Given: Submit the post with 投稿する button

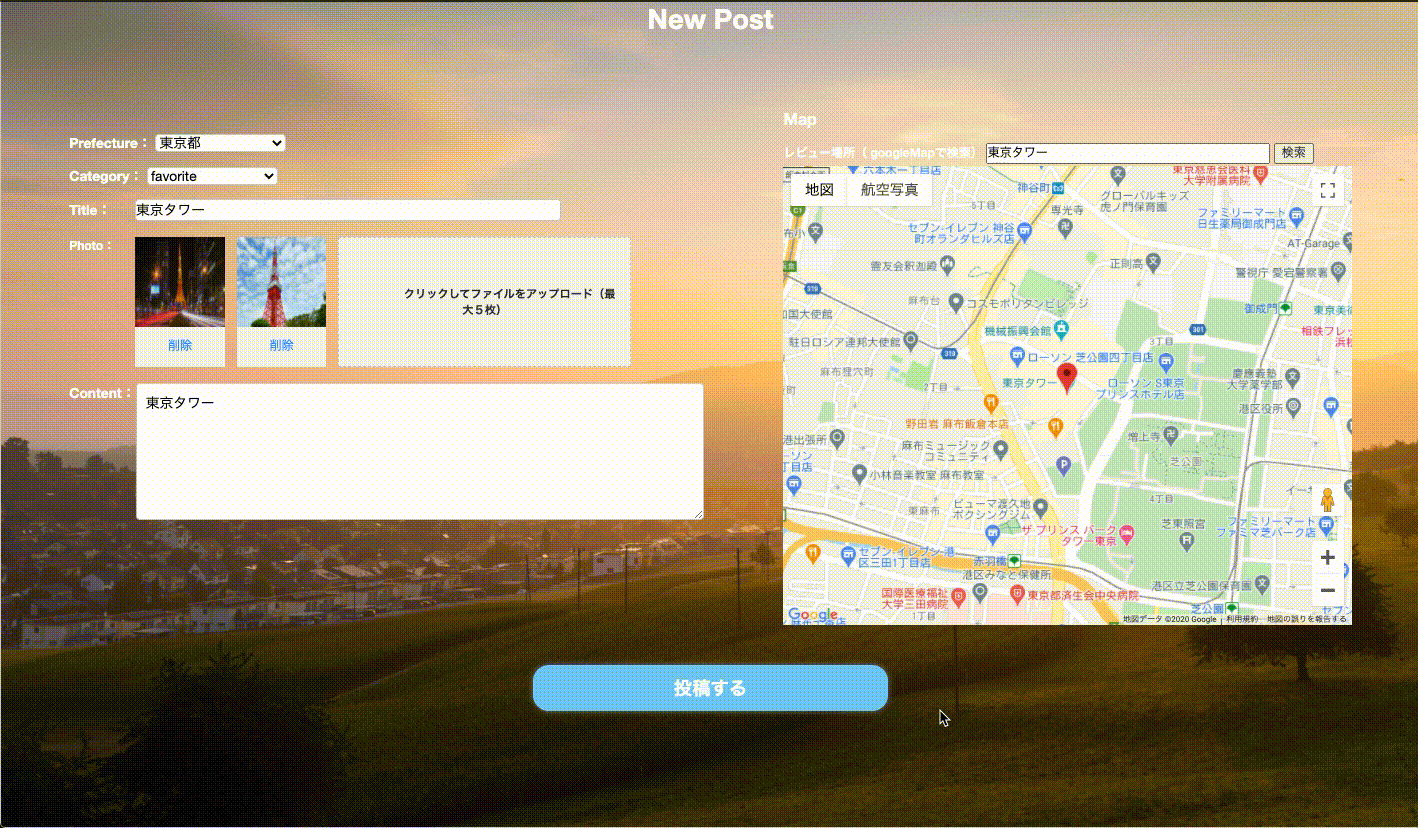Looking at the screenshot, I should click(x=710, y=688).
